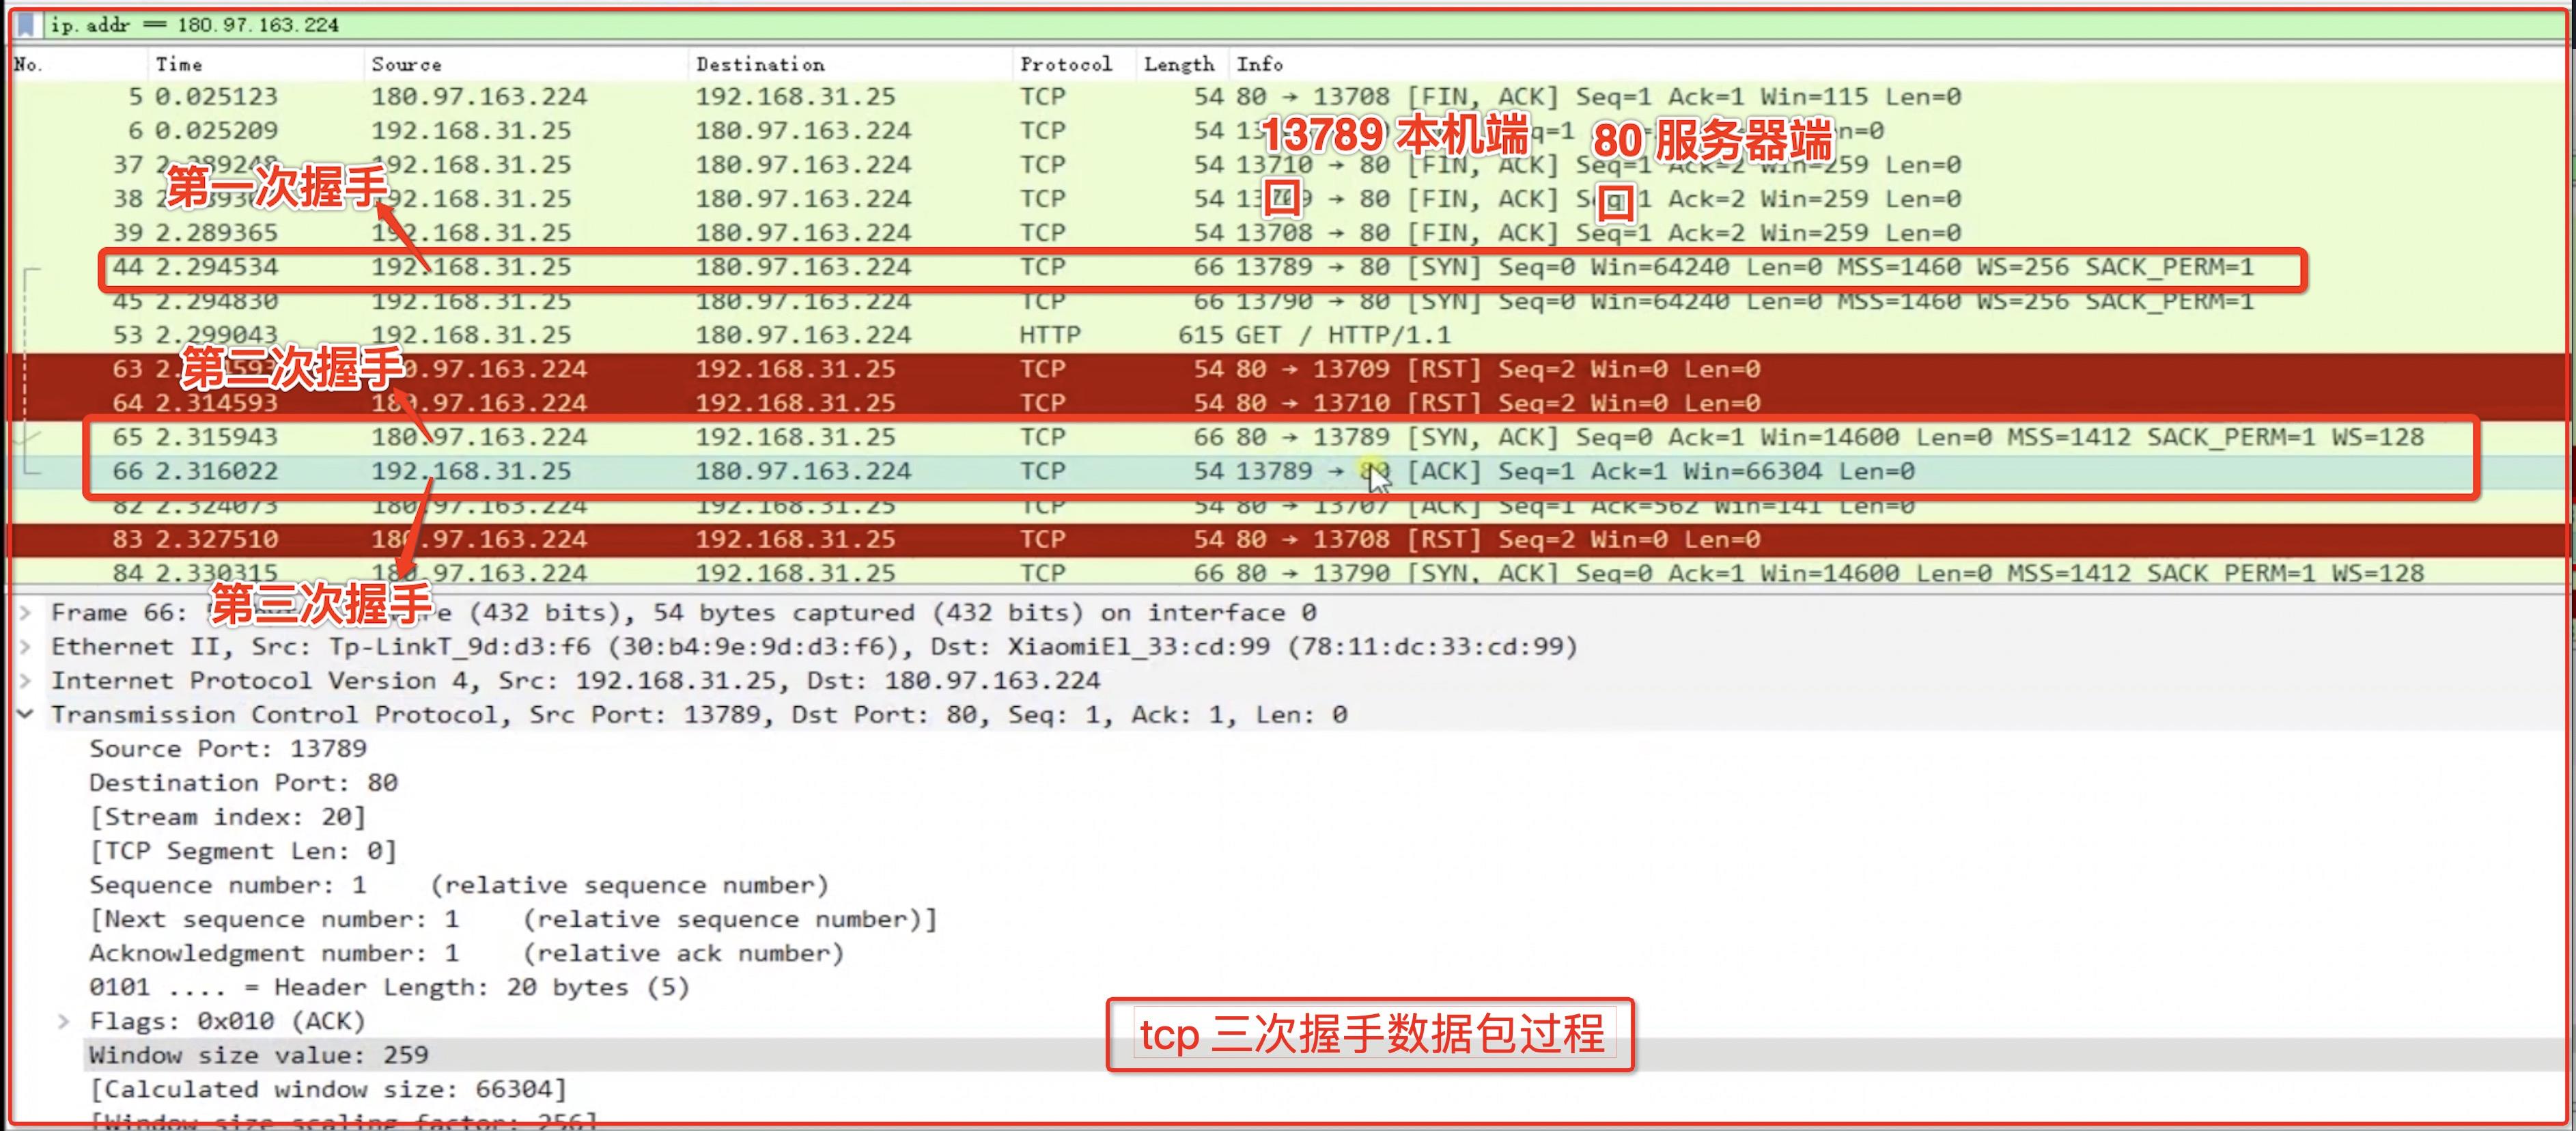Click destination 180.97.163.224 in packet 66
The width and height of the screenshot is (2576, 1131).
(x=804, y=471)
